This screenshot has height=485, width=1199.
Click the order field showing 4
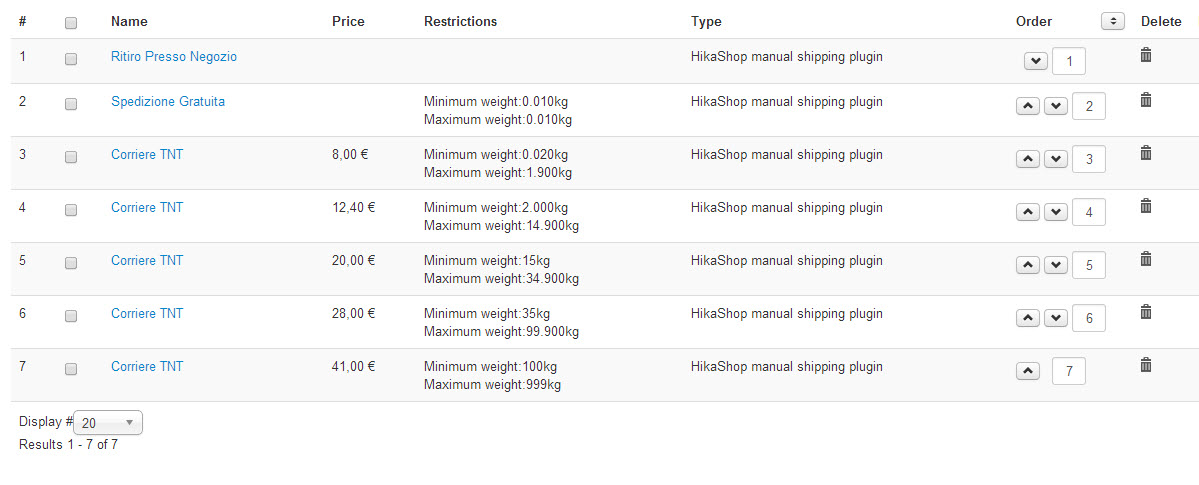[x=1089, y=213]
